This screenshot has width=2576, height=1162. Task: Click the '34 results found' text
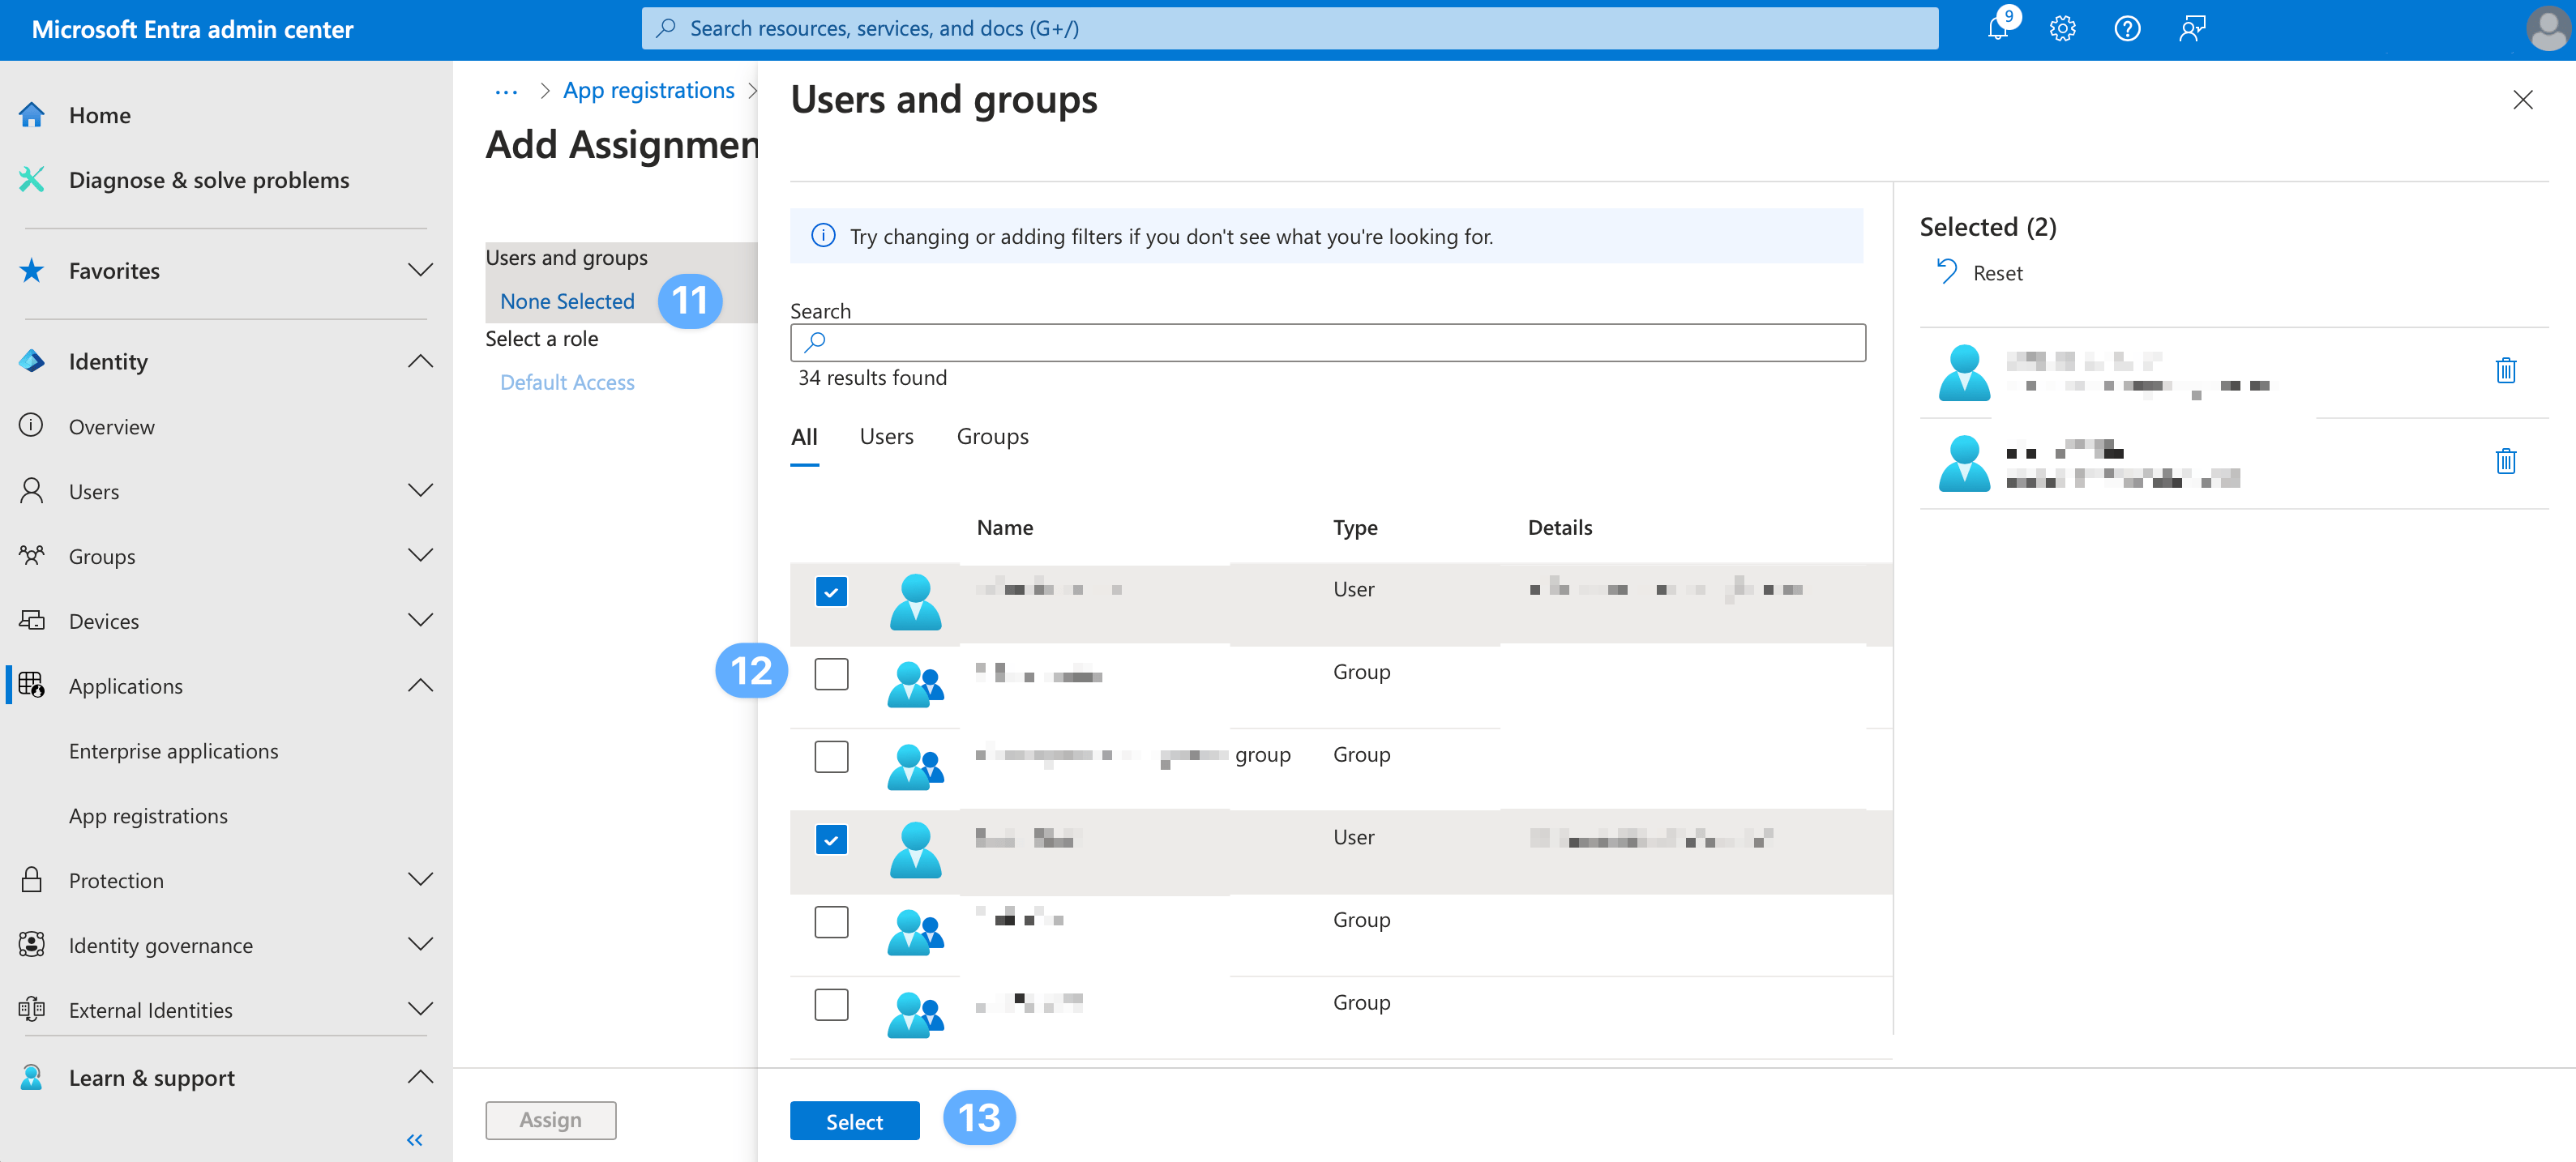pyautogui.click(x=872, y=378)
